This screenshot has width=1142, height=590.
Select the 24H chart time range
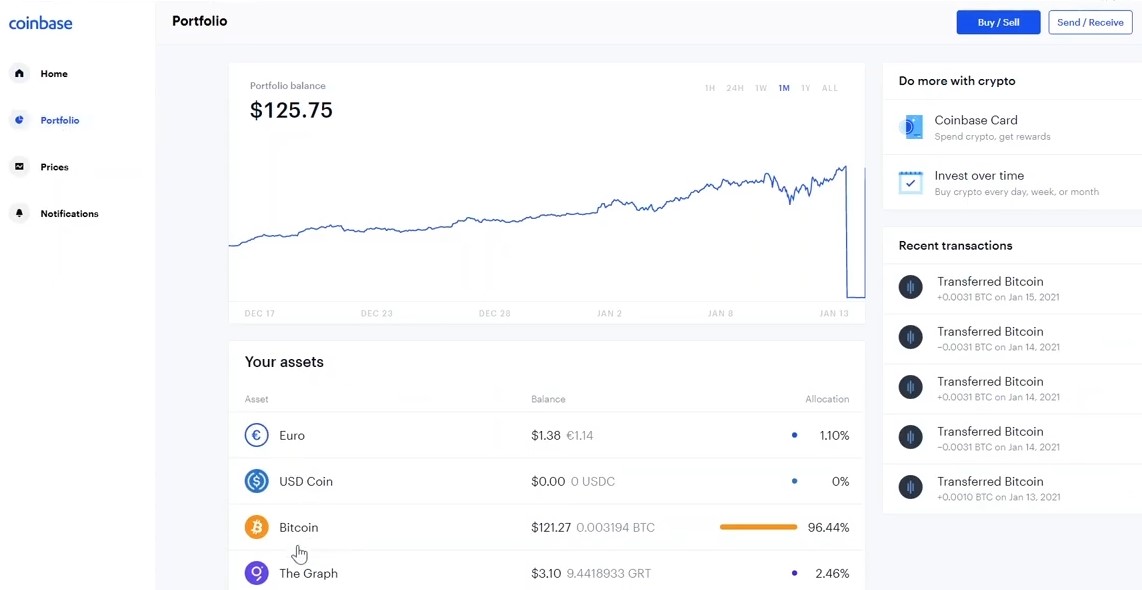[735, 88]
